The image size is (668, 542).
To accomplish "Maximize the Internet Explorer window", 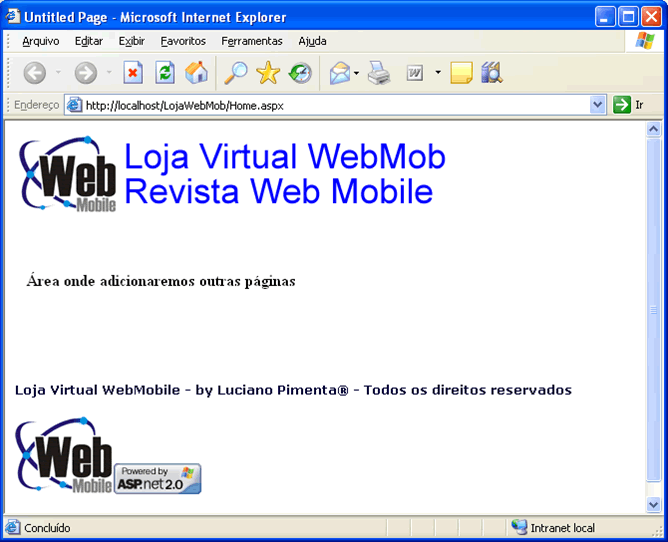I will click(x=628, y=17).
